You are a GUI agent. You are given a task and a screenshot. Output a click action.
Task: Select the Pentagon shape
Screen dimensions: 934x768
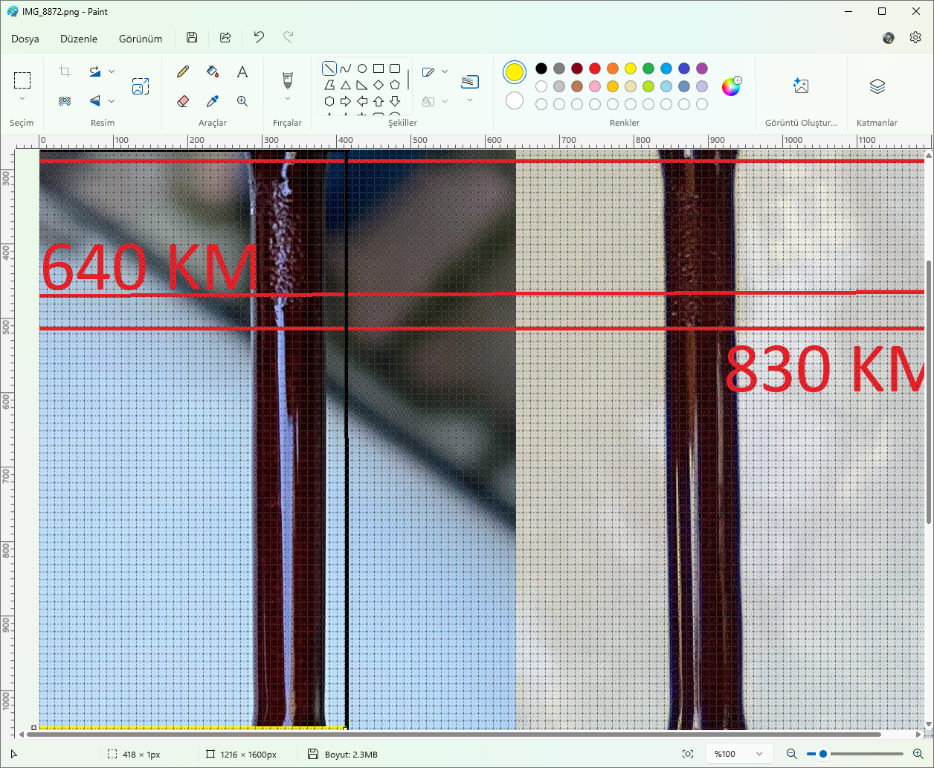394,85
